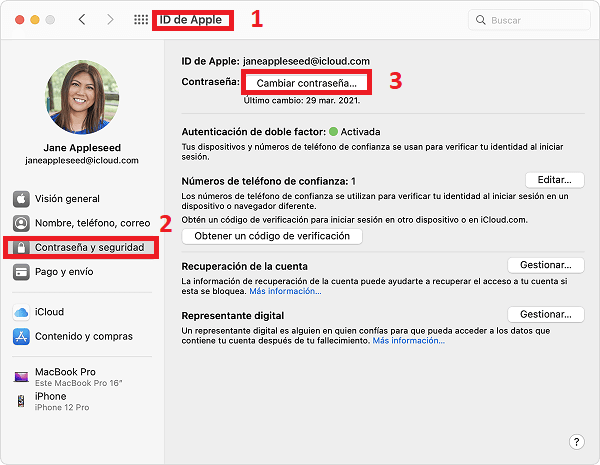
Task: Click the Último cambio: 29 mar. 2021 text
Action: pyautogui.click(x=302, y=101)
